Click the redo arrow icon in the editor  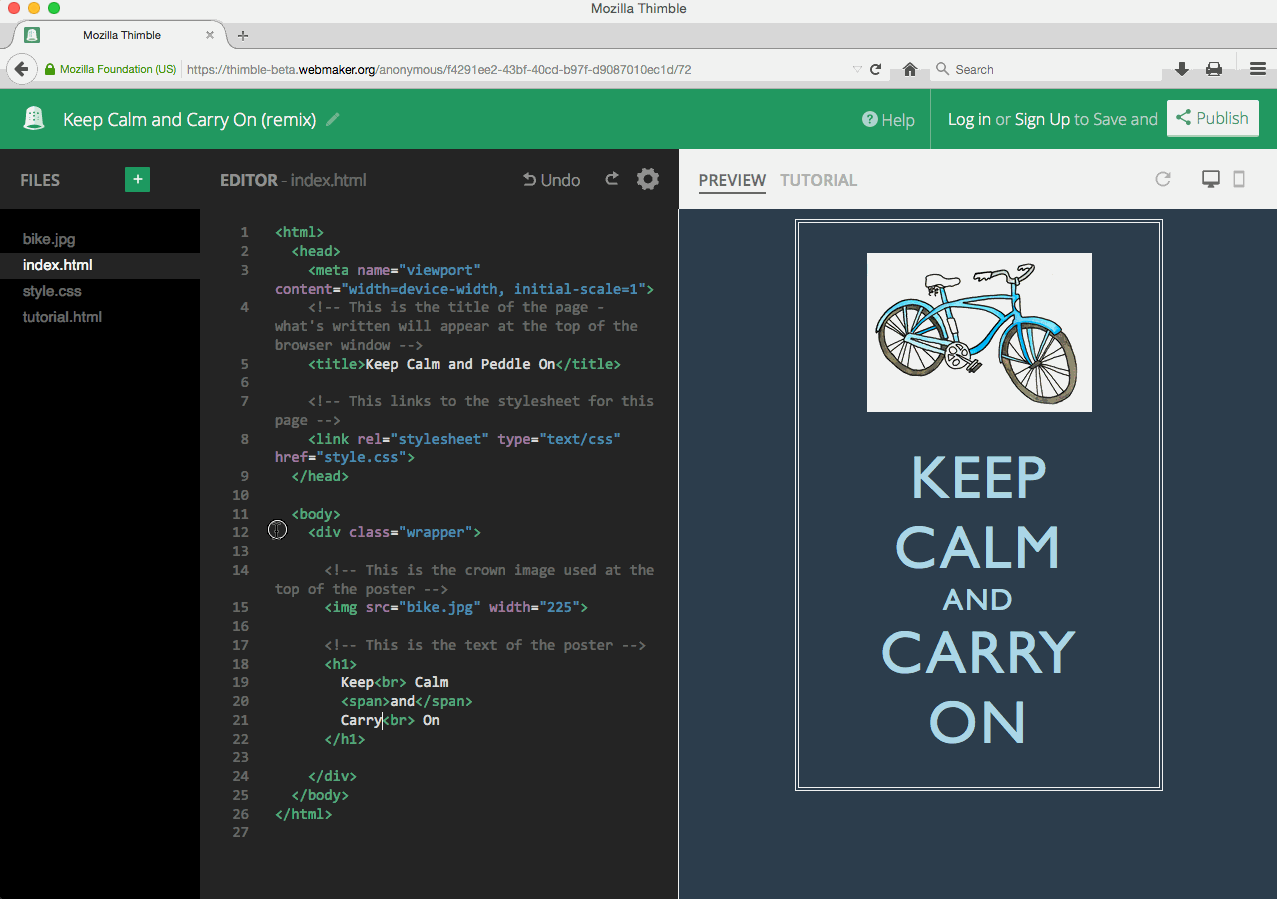pyautogui.click(x=612, y=179)
